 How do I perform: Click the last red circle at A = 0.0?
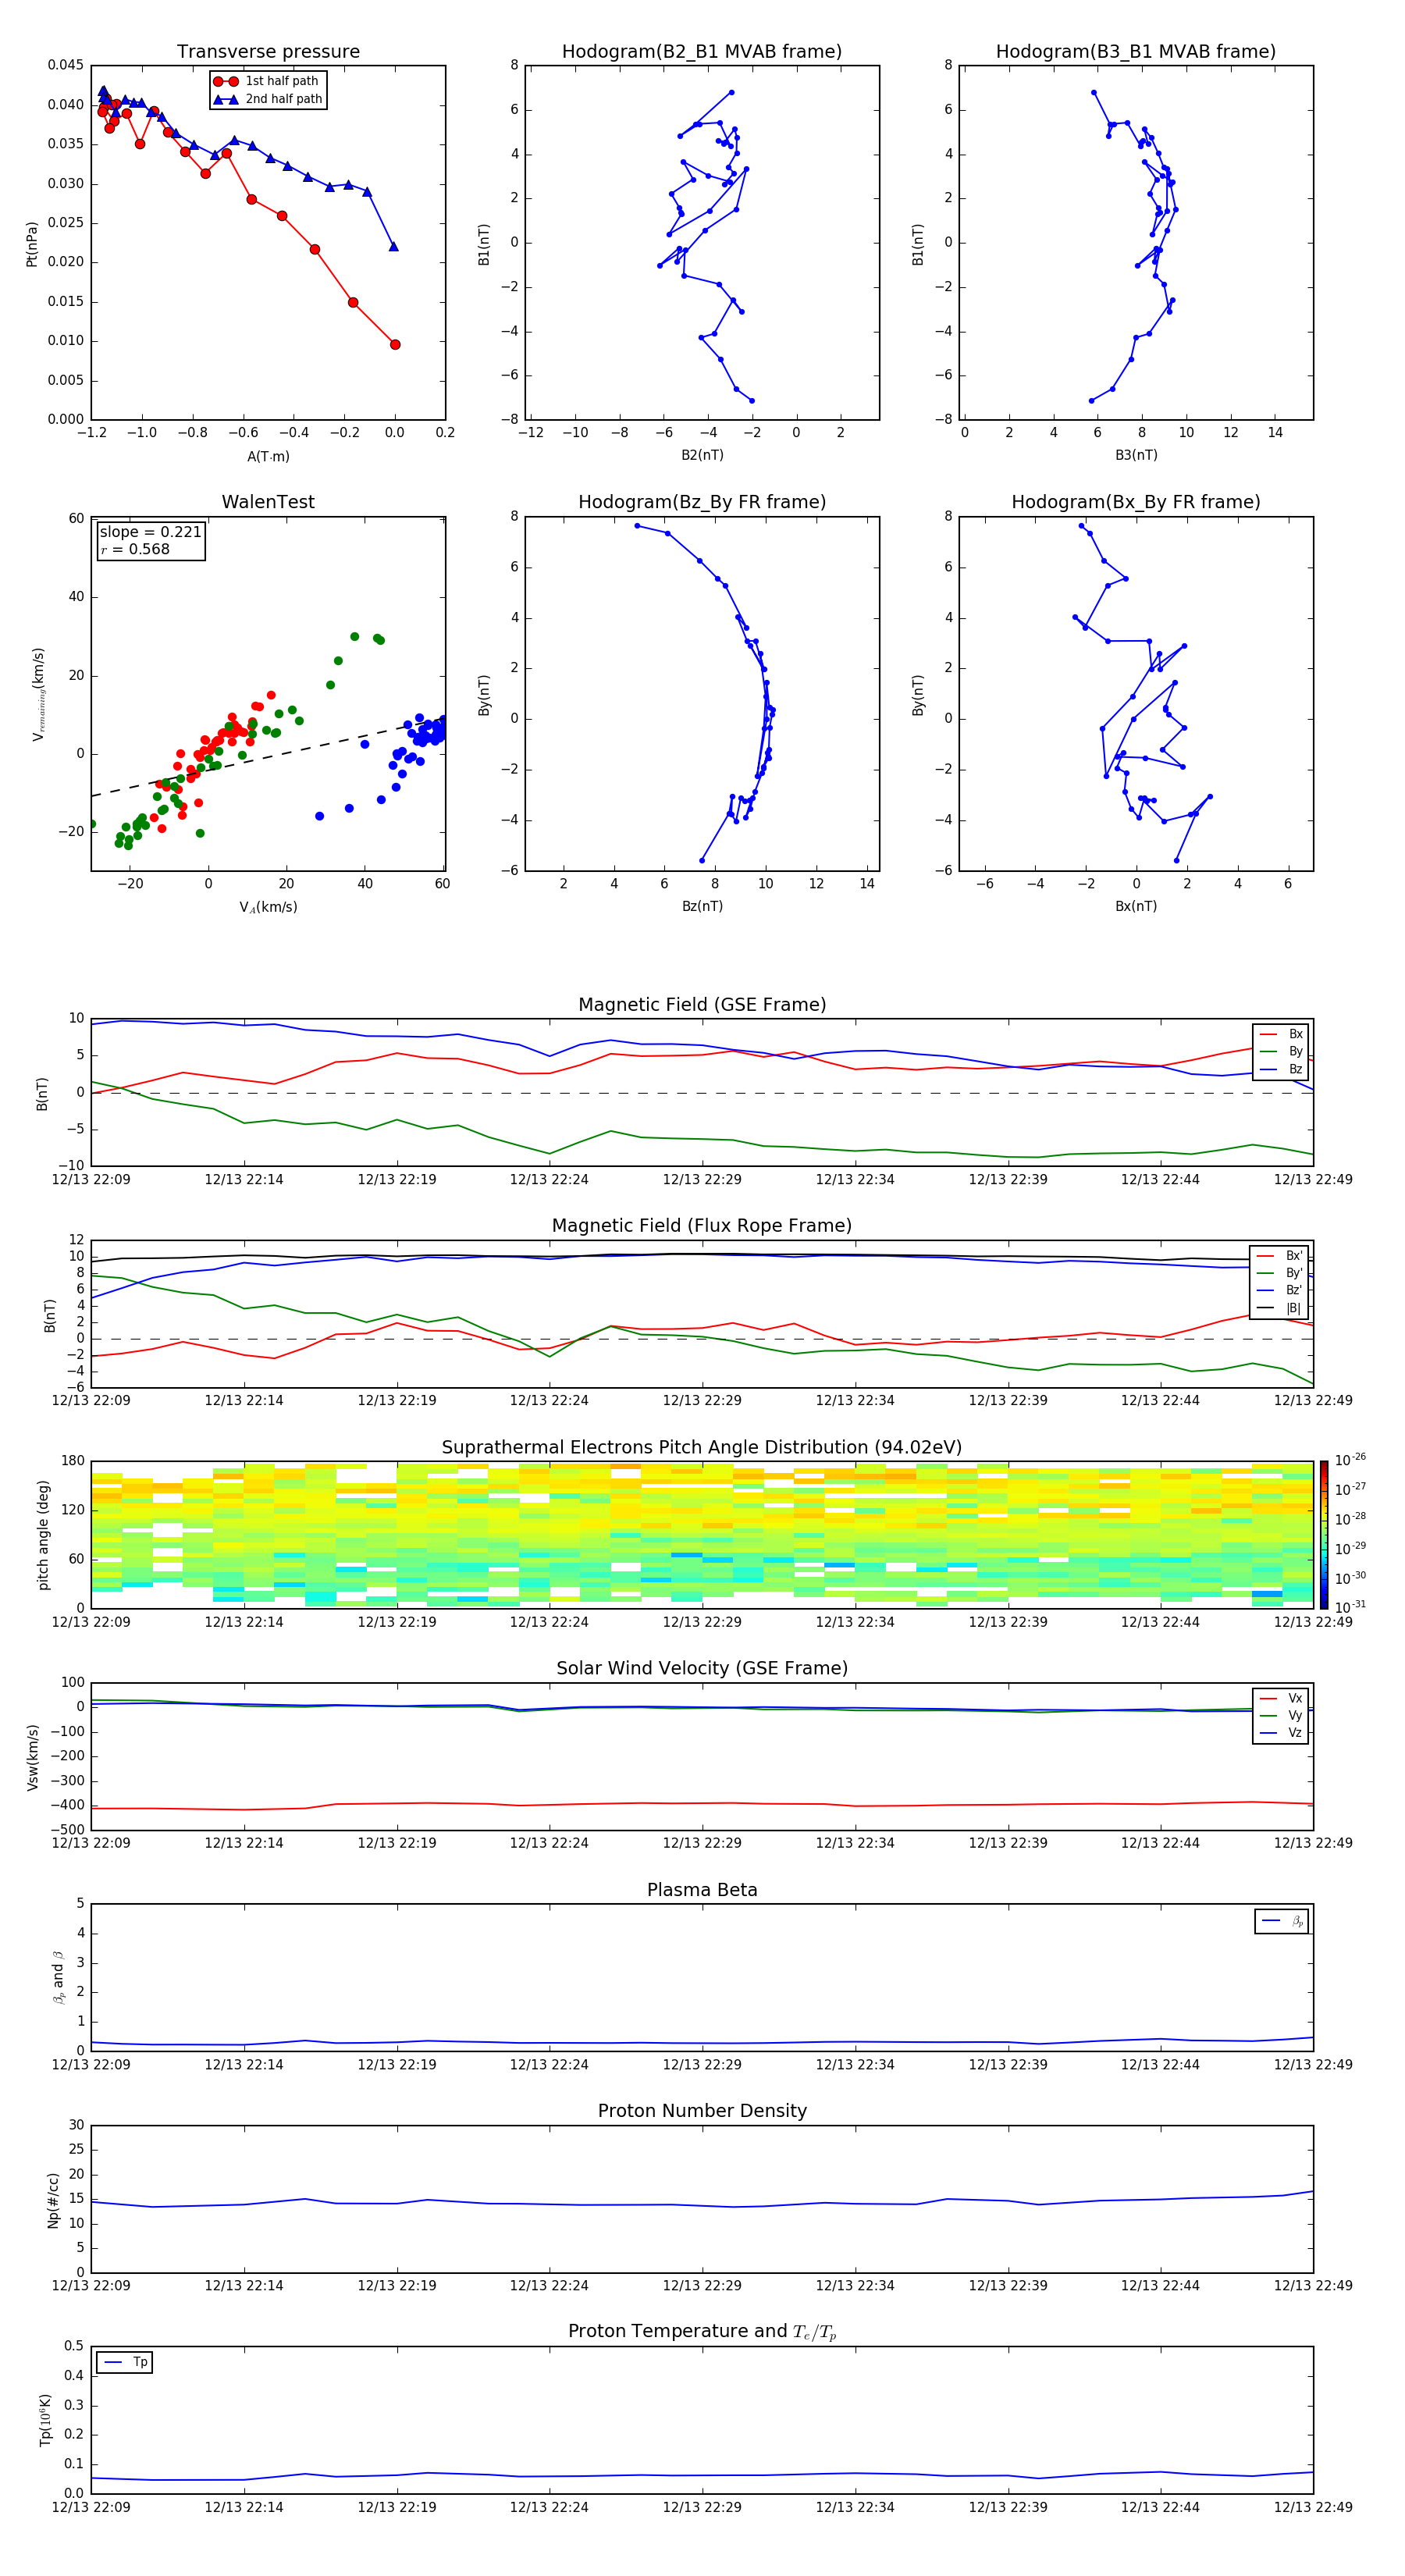(x=395, y=344)
